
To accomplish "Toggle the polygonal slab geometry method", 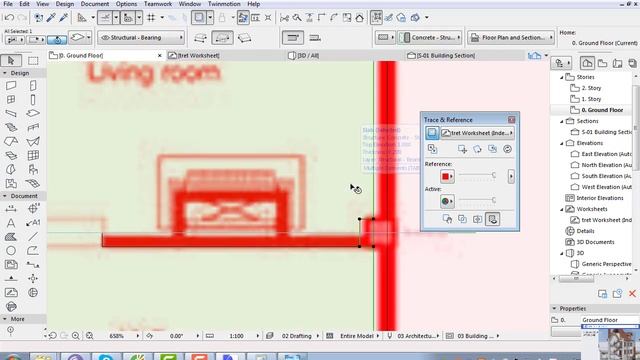I will point(222,38).
